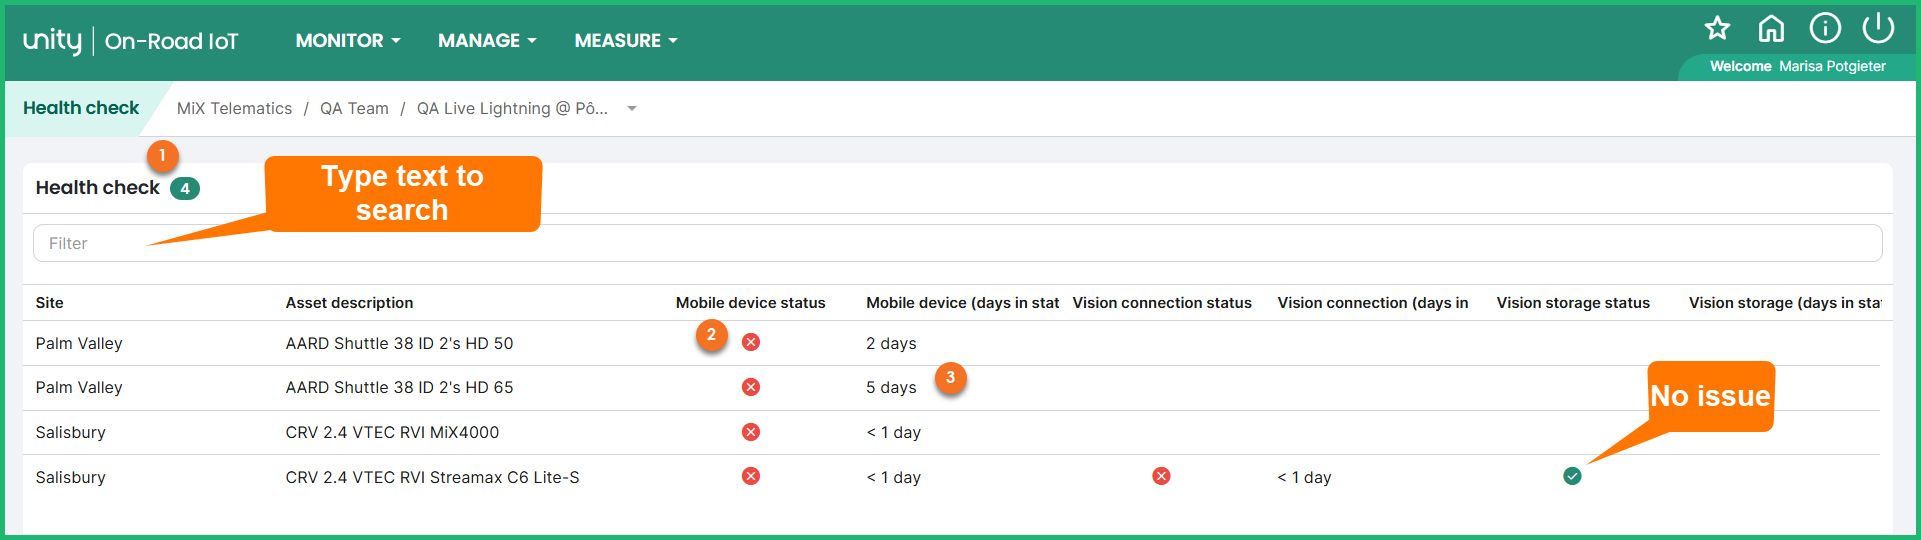Select the Health check tab
The height and width of the screenshot is (540, 1921).
81,108
